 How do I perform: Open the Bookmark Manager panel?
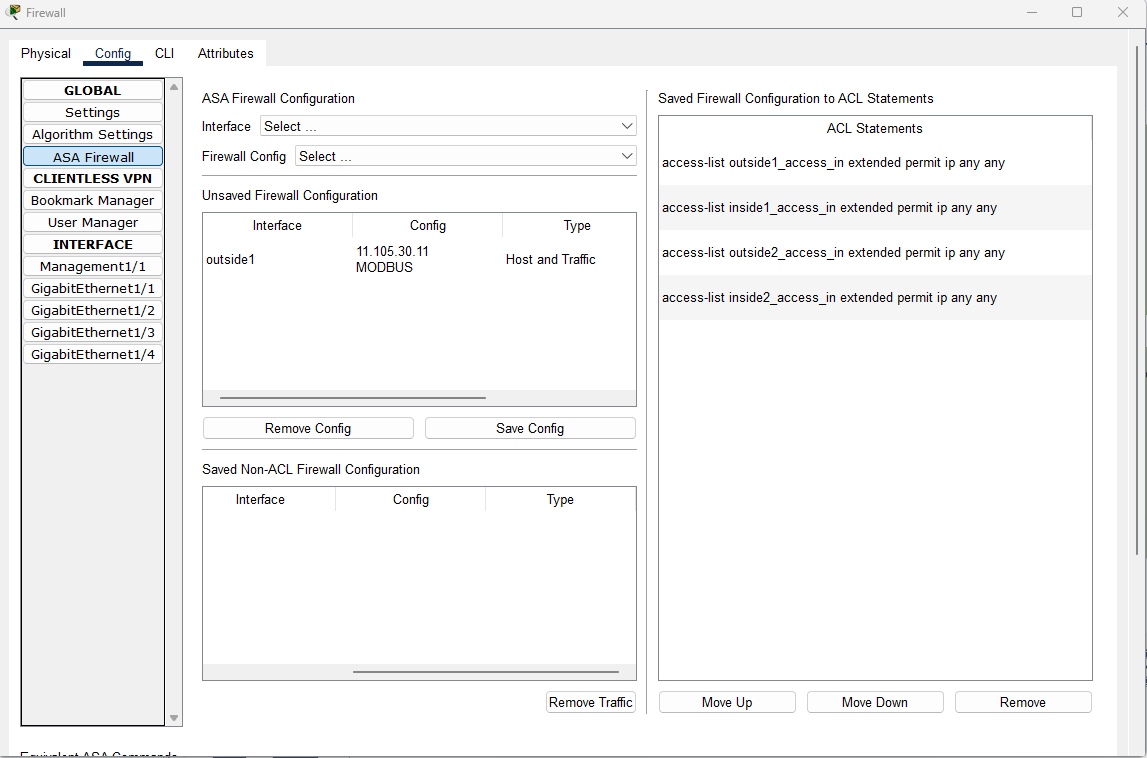pos(92,200)
